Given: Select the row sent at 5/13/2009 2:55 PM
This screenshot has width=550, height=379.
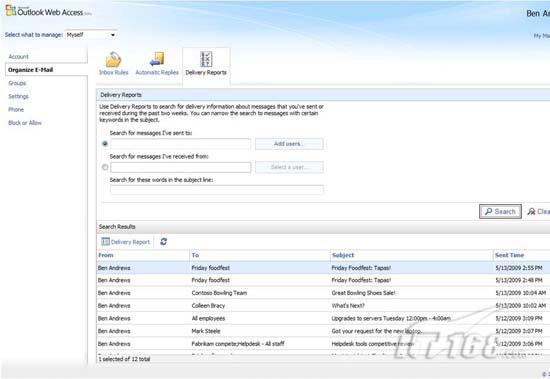Looking at the screenshot, I should 323,268.
